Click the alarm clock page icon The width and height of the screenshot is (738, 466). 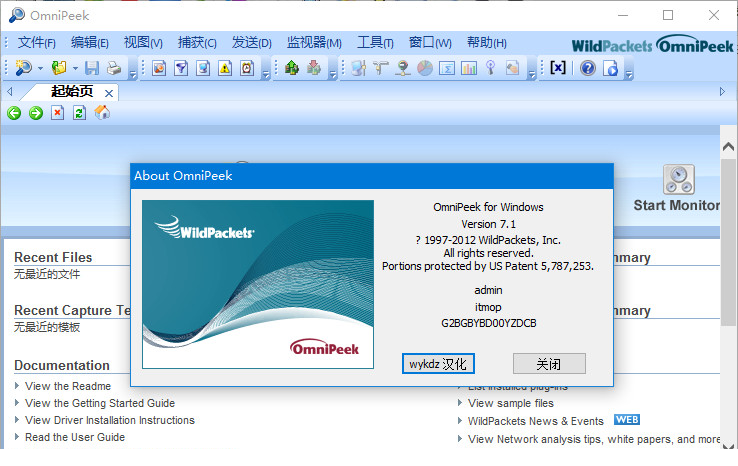point(247,68)
